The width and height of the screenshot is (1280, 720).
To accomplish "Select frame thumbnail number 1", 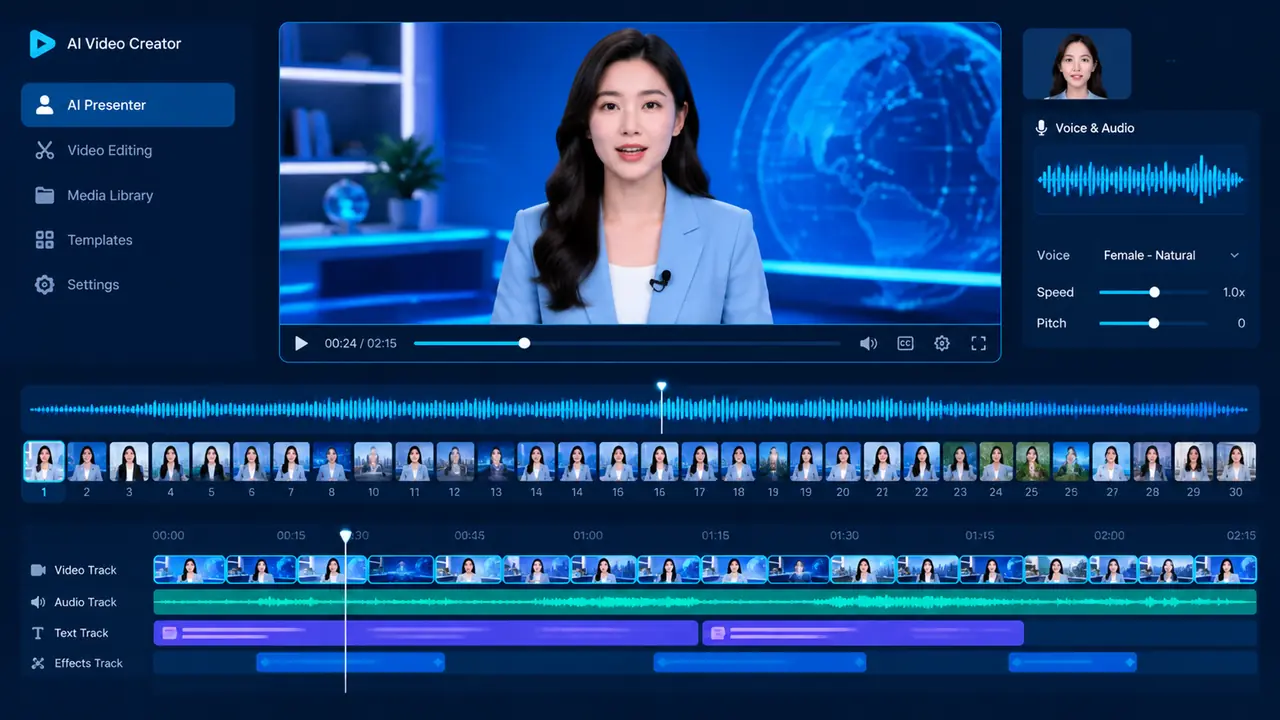I will point(44,462).
